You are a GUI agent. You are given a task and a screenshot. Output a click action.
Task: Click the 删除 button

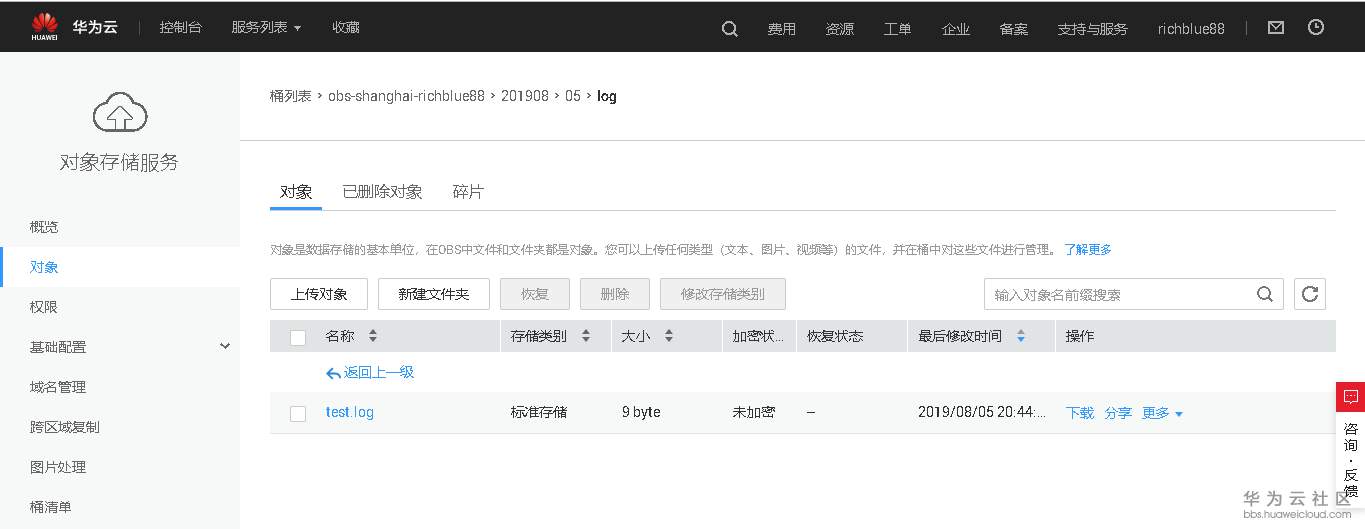pyautogui.click(x=615, y=294)
